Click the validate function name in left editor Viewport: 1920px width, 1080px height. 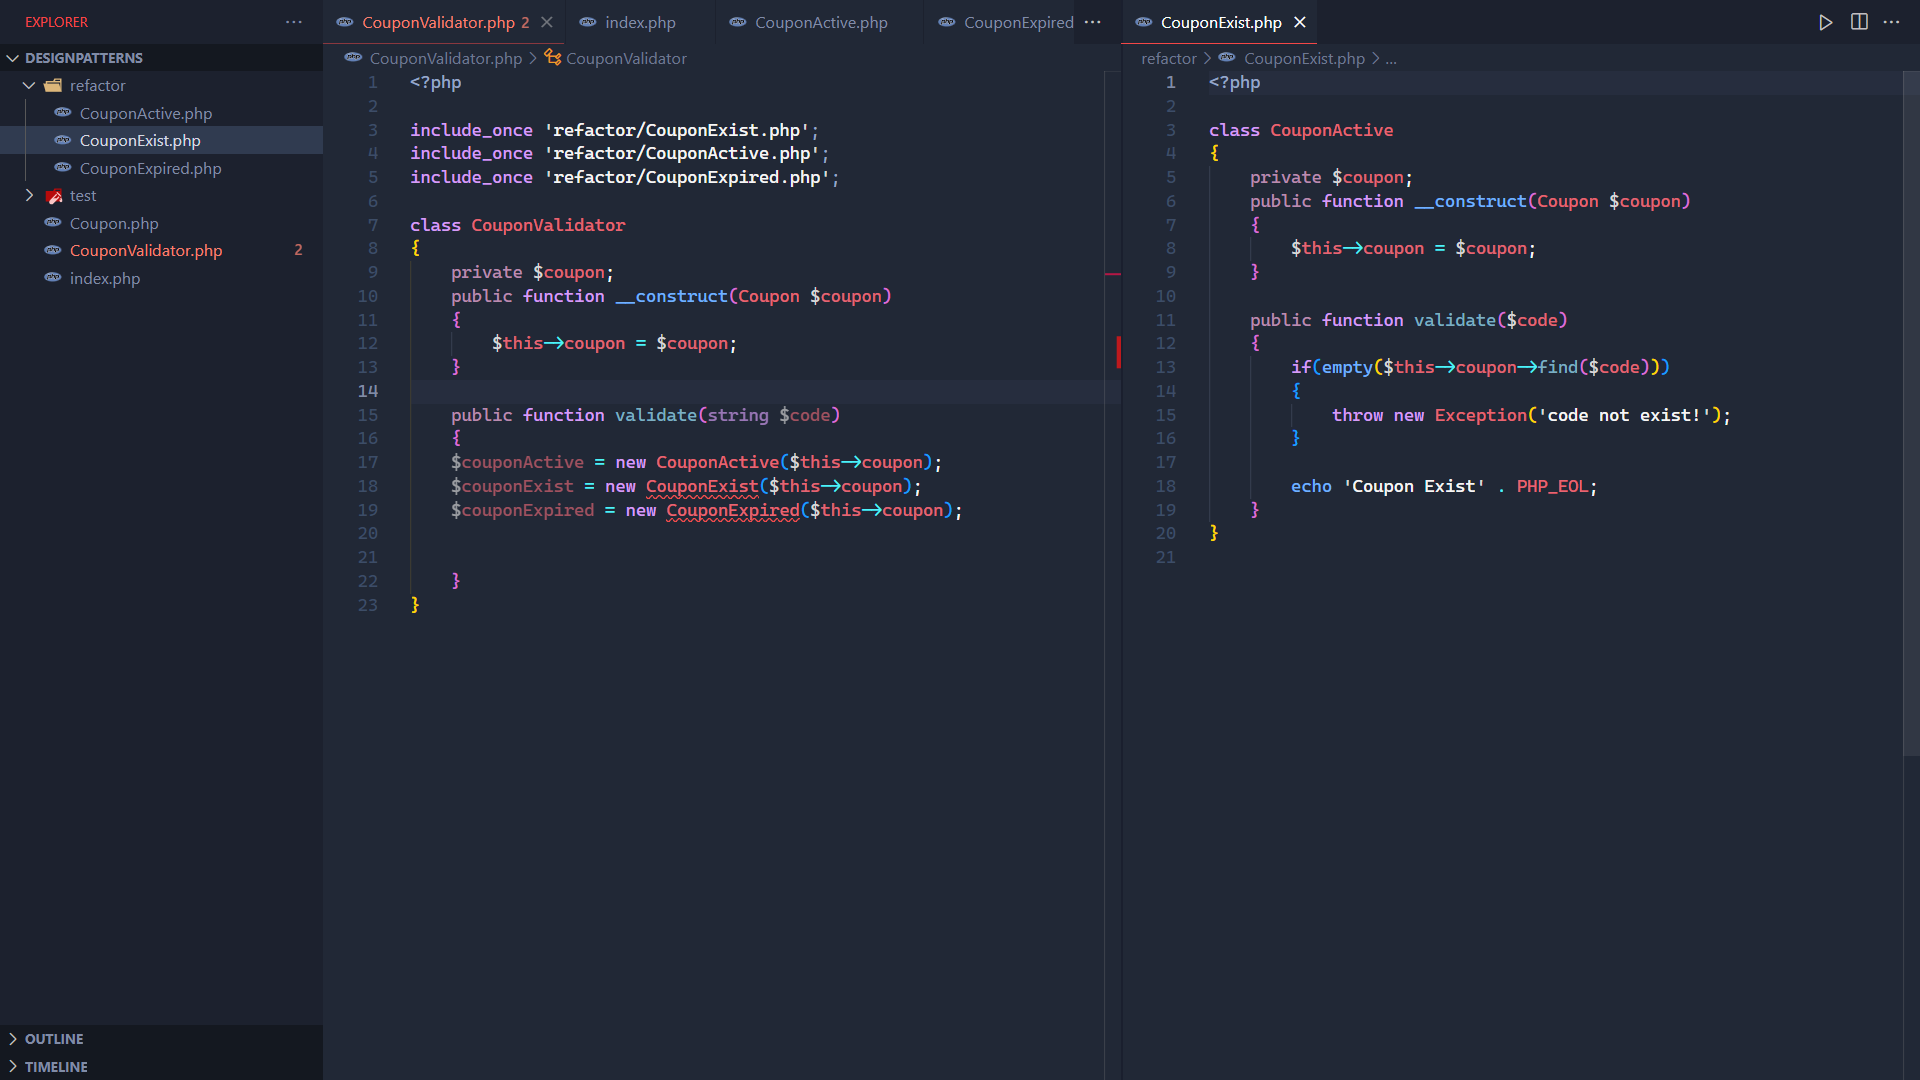[x=655, y=415]
